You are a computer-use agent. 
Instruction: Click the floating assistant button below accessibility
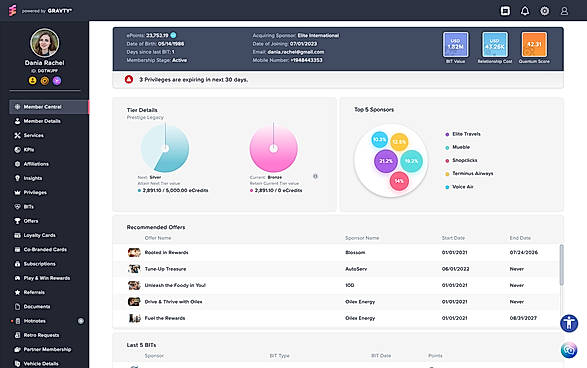point(569,350)
